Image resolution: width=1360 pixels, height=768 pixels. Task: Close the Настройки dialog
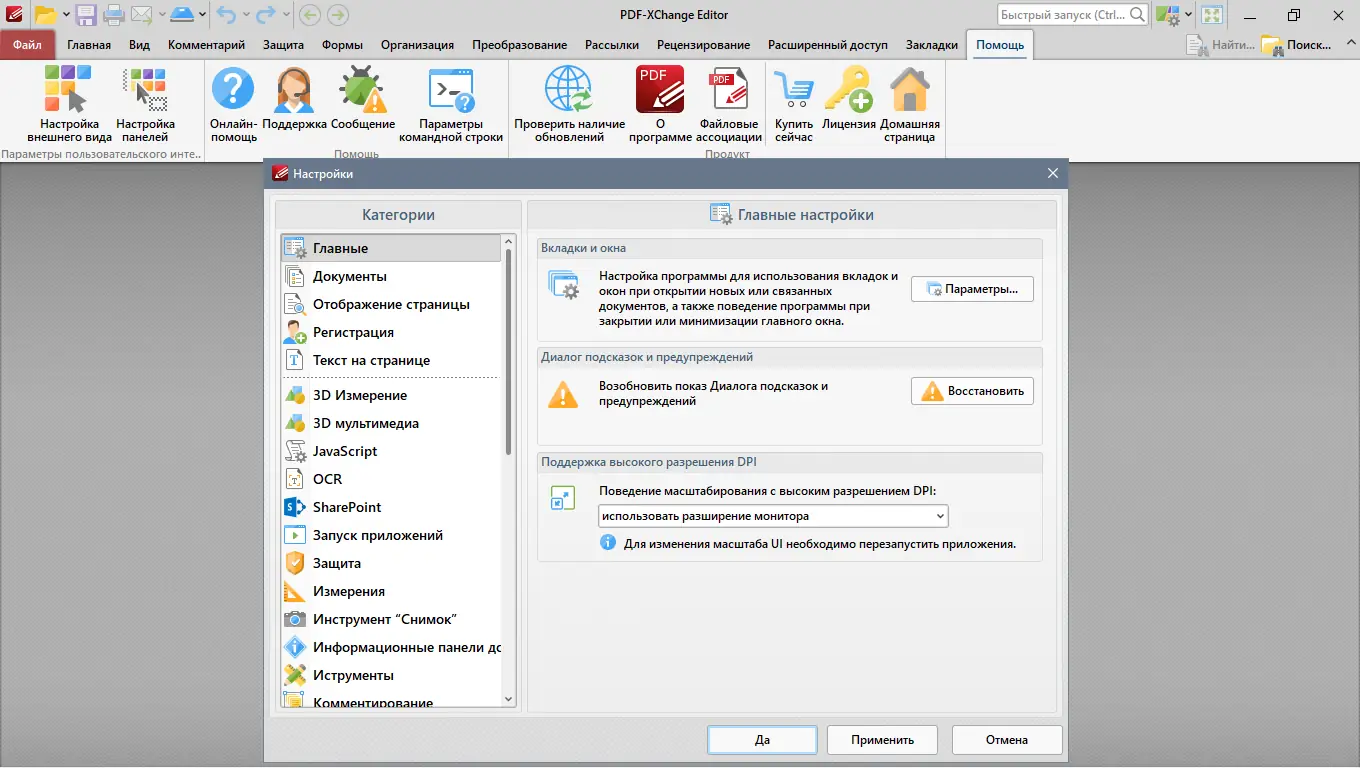tap(1053, 173)
